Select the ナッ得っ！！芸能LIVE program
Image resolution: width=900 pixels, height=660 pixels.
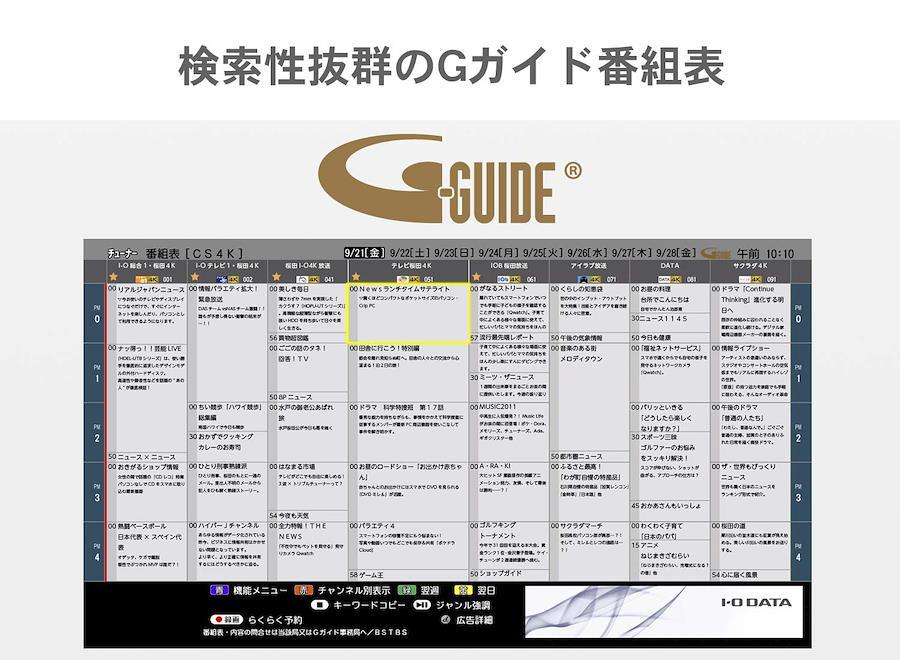[x=147, y=398]
